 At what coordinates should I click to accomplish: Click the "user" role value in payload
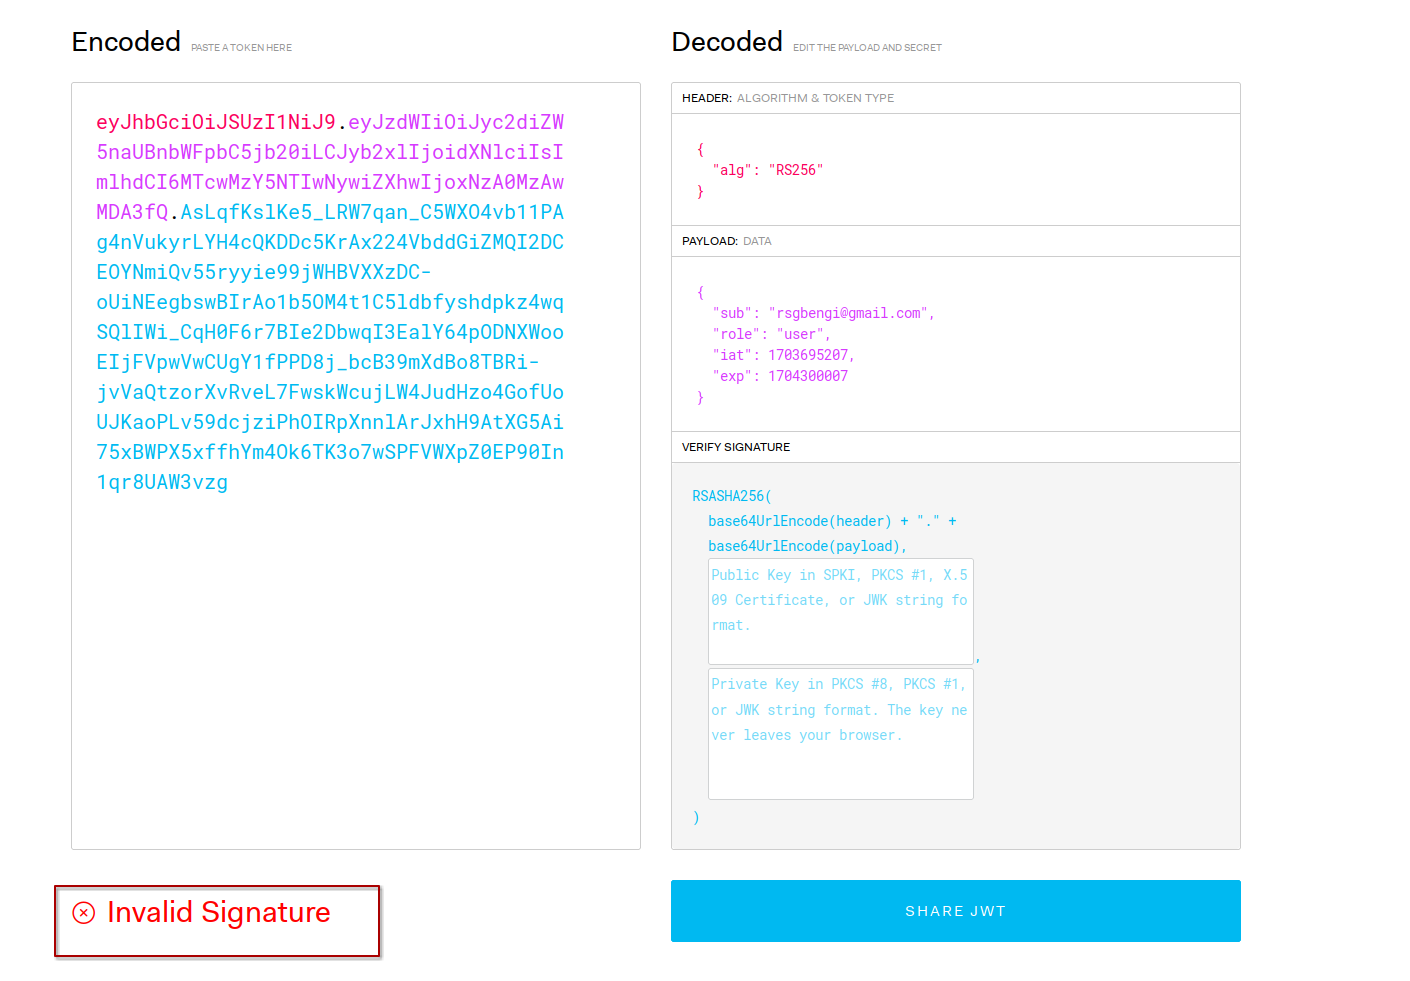pyautogui.click(x=799, y=334)
